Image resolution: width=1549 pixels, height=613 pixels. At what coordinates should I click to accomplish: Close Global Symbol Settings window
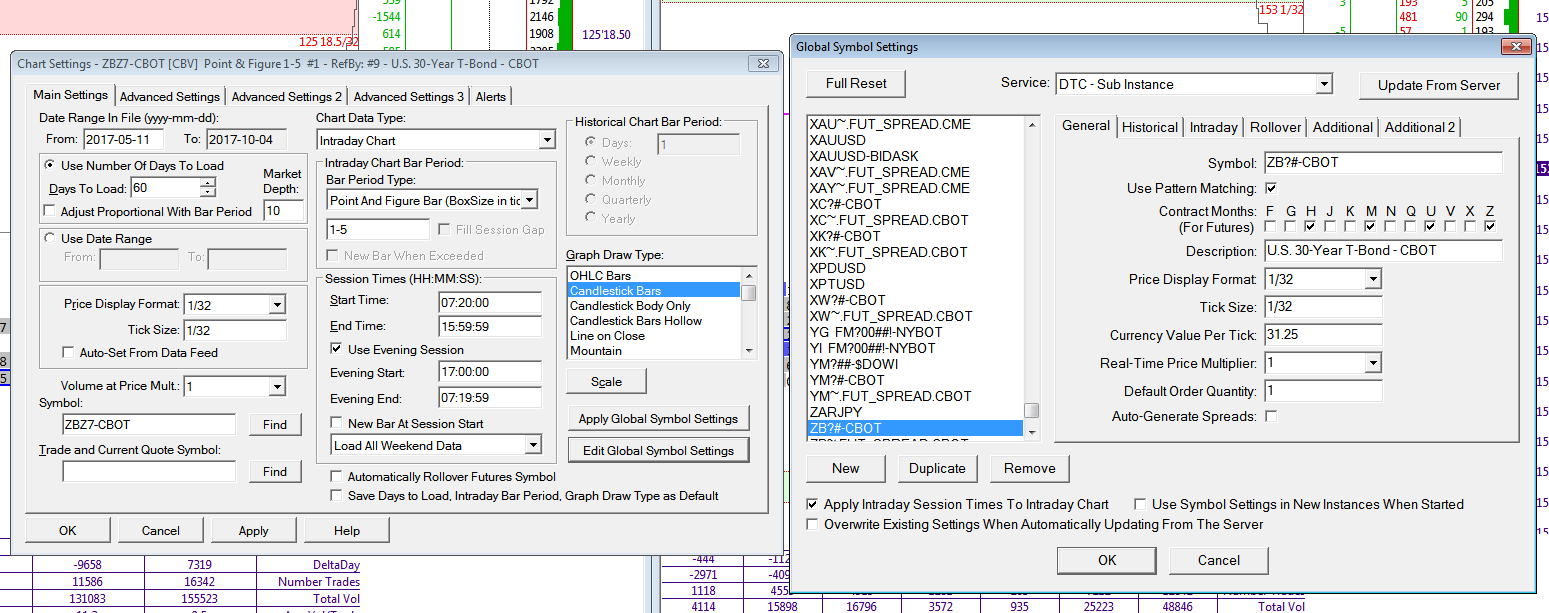[x=1516, y=47]
